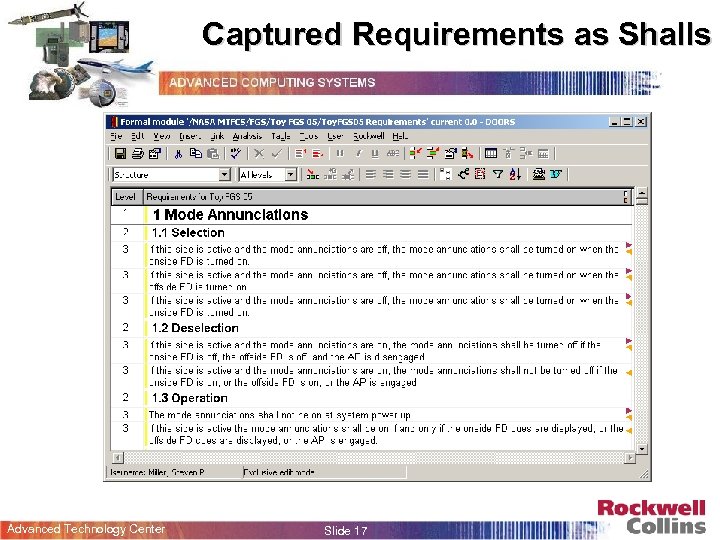Select heading 1.2 Deselection
The width and height of the screenshot is (720, 540).
195,328
